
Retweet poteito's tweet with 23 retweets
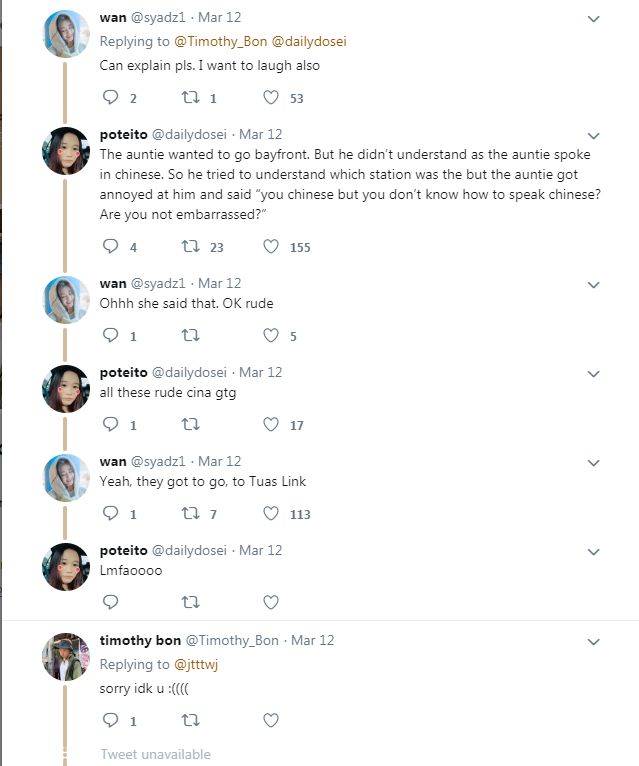(189, 247)
